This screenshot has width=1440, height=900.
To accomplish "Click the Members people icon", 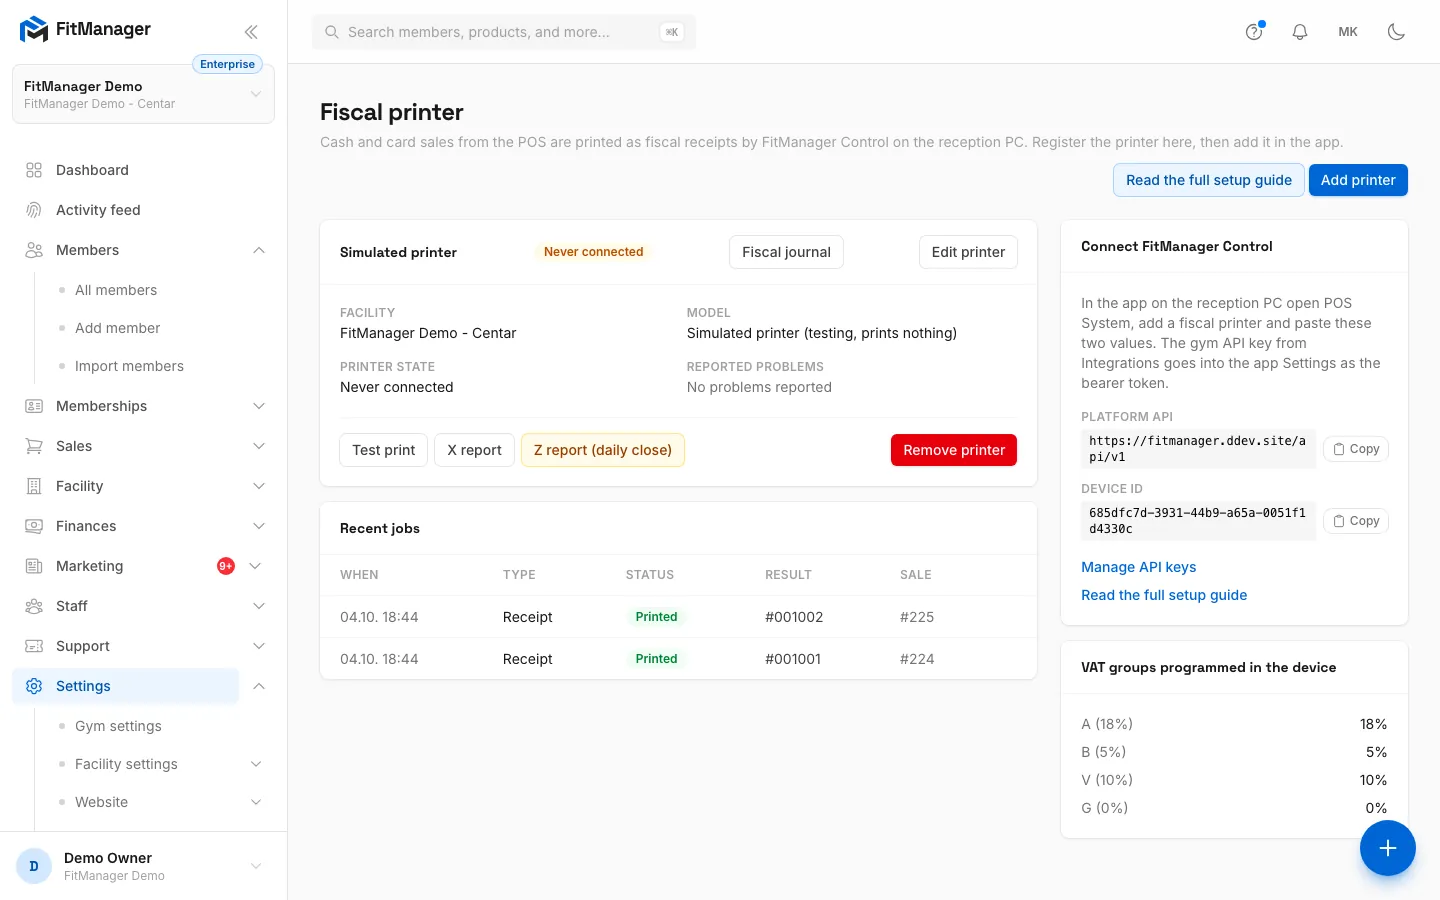I will [x=34, y=250].
